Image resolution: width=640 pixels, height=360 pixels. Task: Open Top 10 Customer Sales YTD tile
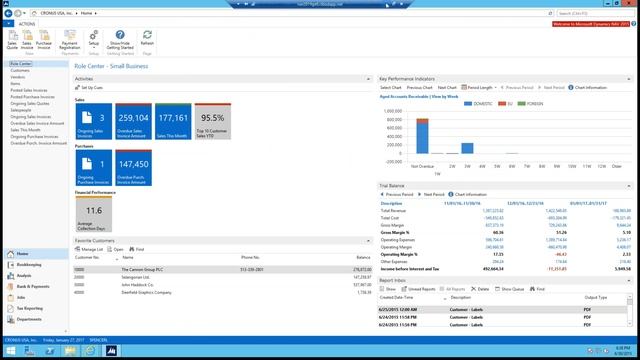tap(213, 121)
